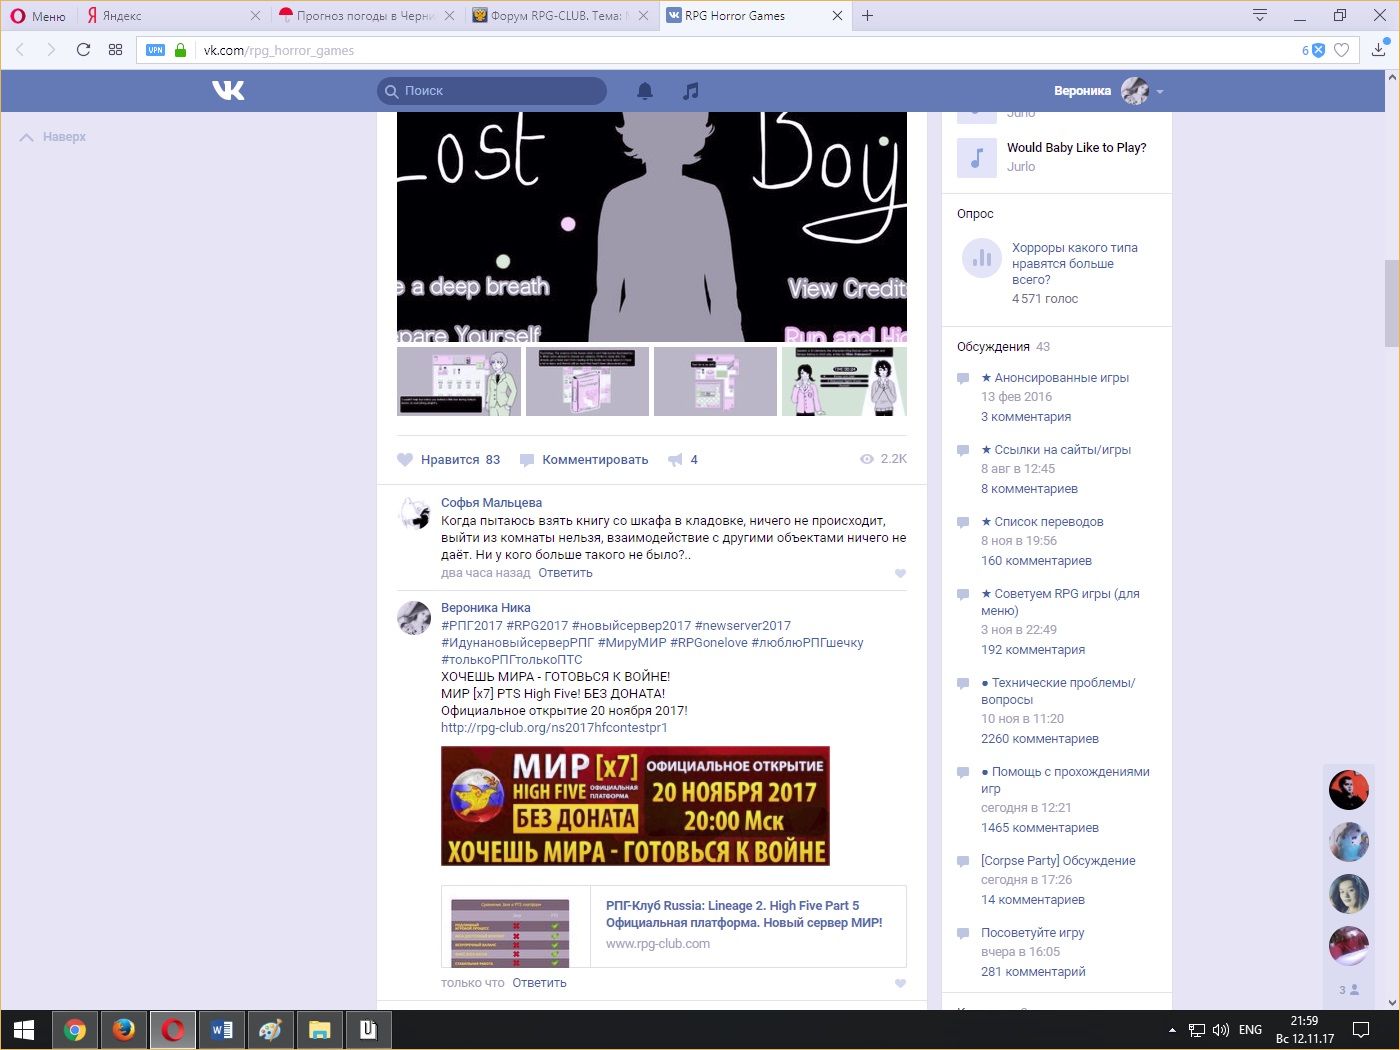
Task: Open Windows Start menu
Action: (x=24, y=1030)
